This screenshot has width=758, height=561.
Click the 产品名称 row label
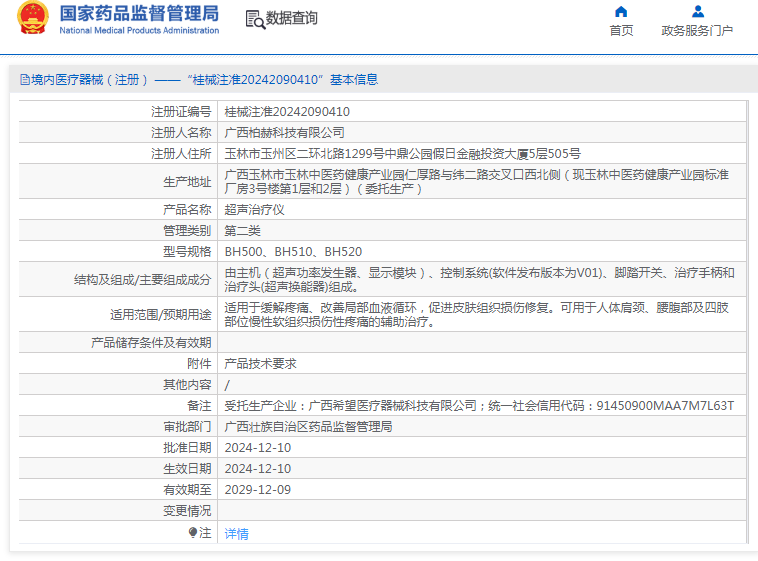[x=187, y=210]
